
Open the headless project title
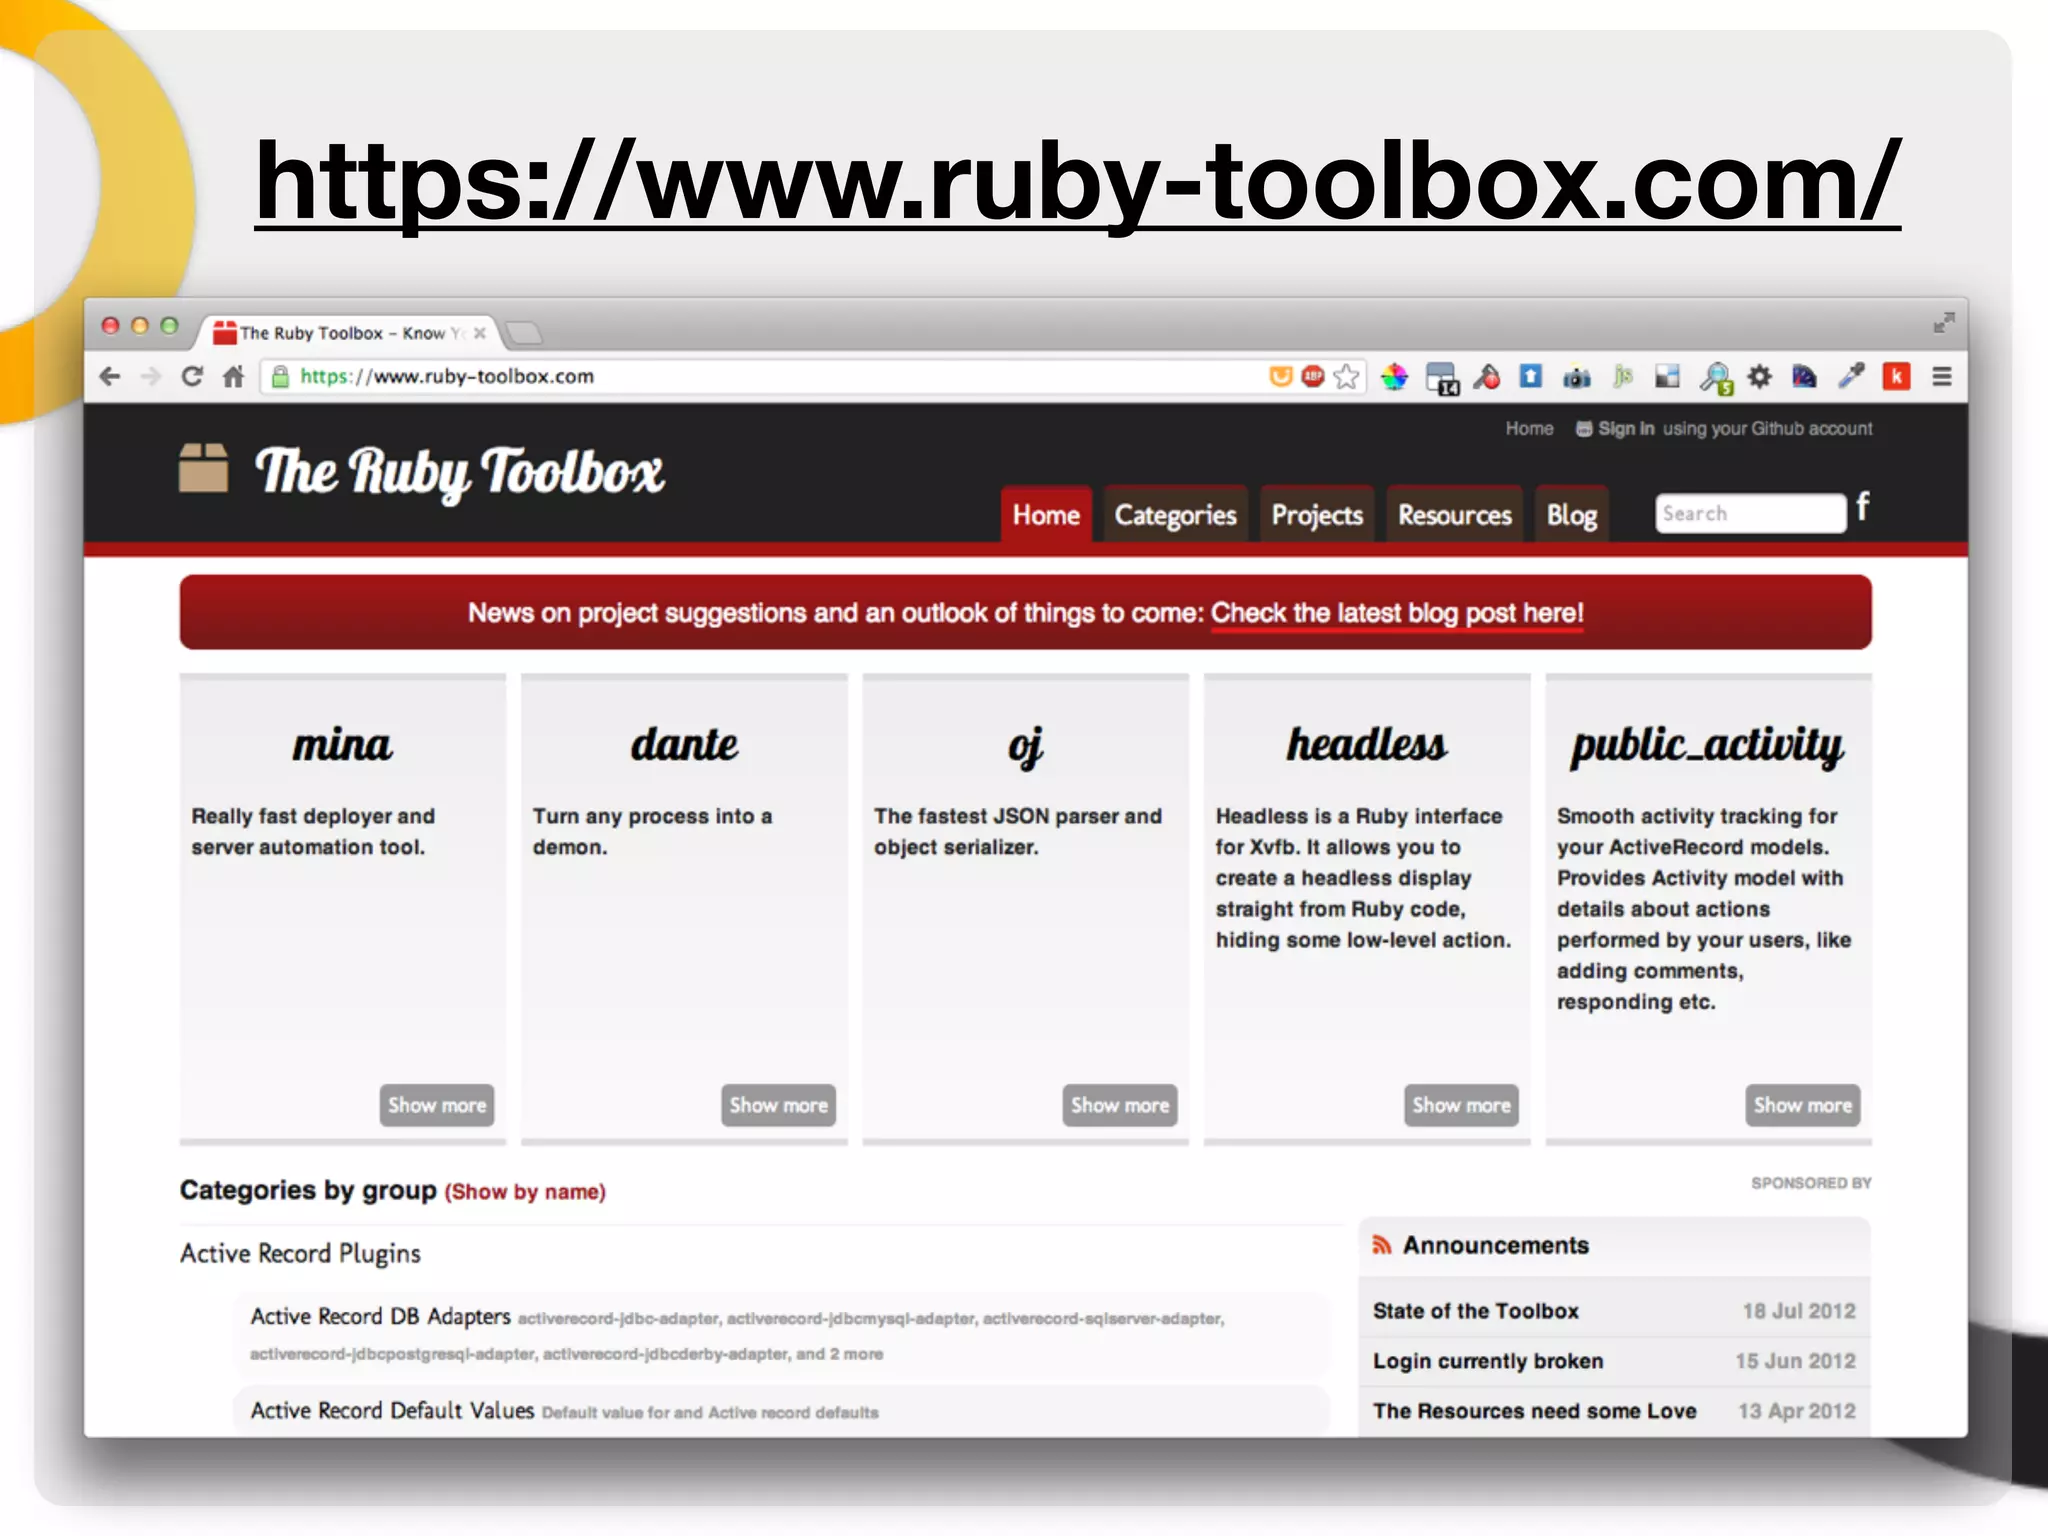[1367, 744]
